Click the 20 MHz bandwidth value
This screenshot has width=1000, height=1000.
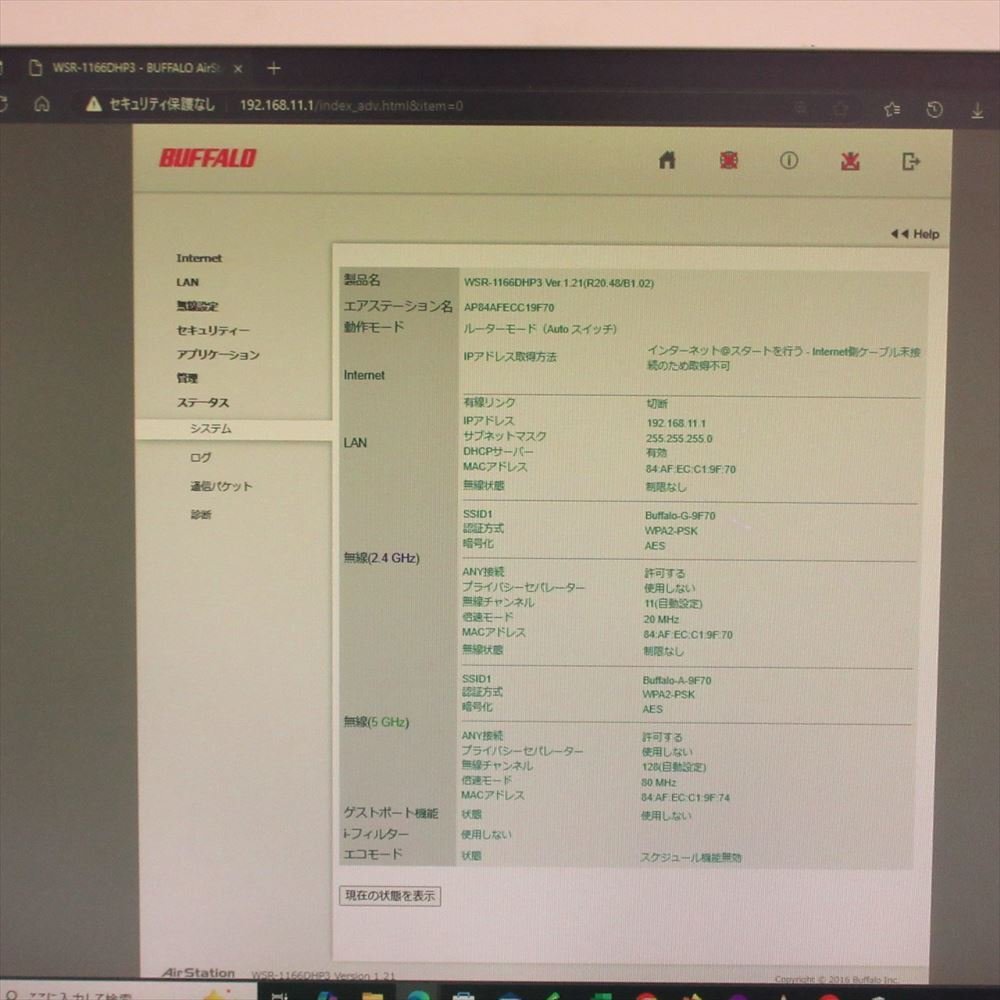point(661,619)
